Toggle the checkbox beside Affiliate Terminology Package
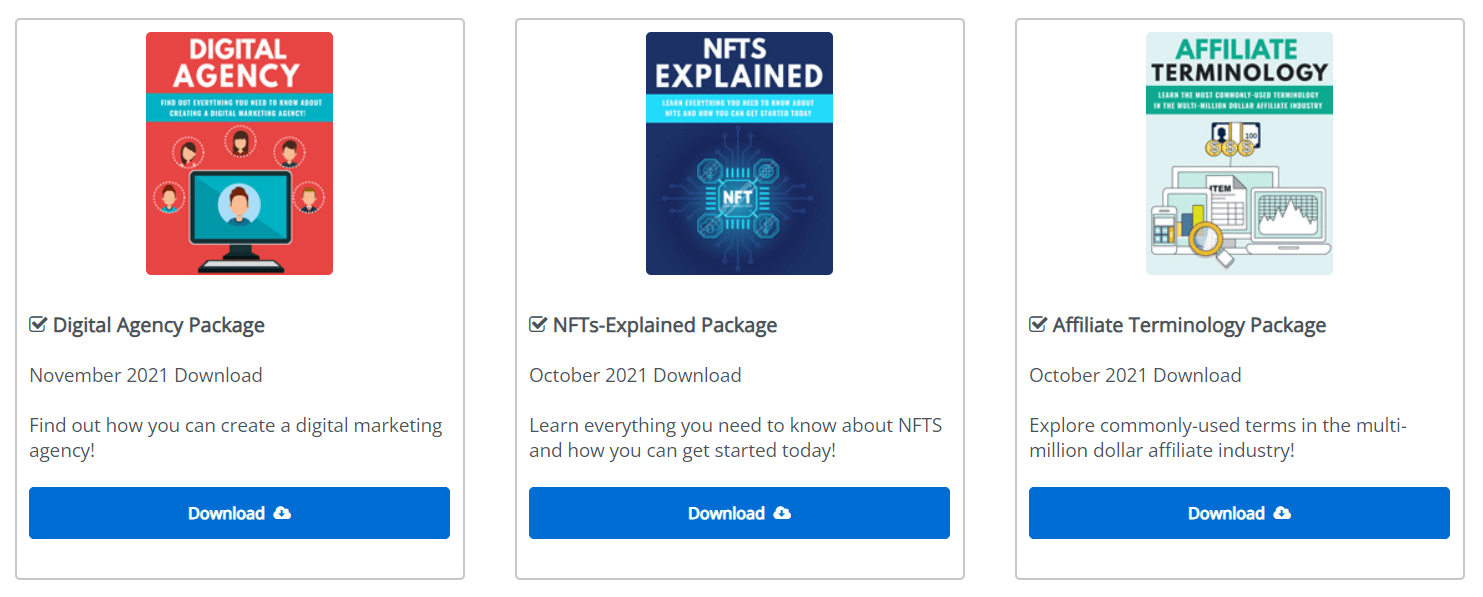Viewport: 1483px width, 597px height. pyautogui.click(x=1038, y=325)
